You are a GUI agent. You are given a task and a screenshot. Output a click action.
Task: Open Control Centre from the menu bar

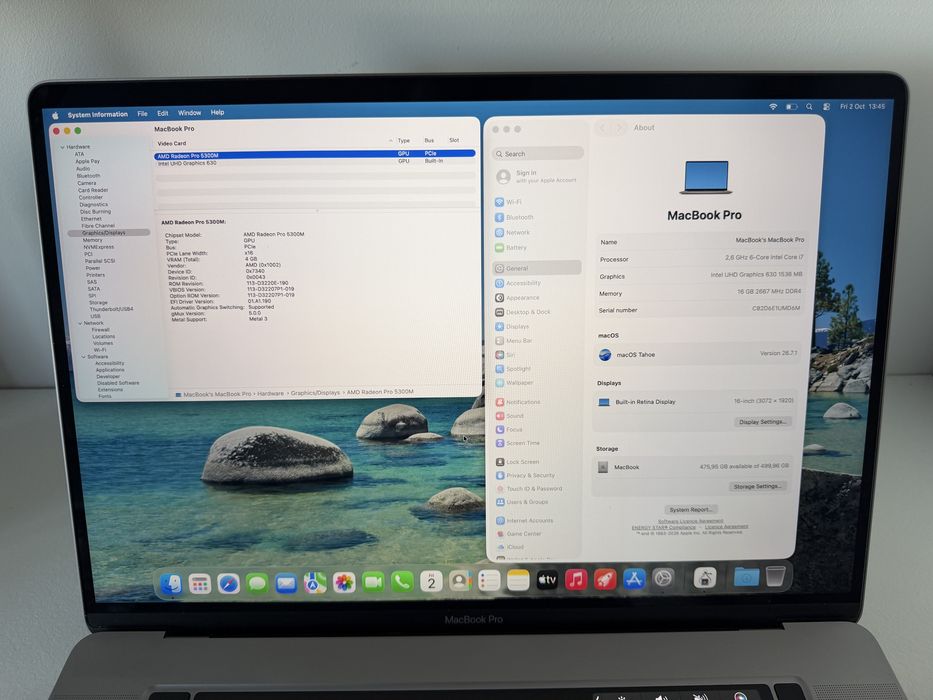tap(826, 107)
